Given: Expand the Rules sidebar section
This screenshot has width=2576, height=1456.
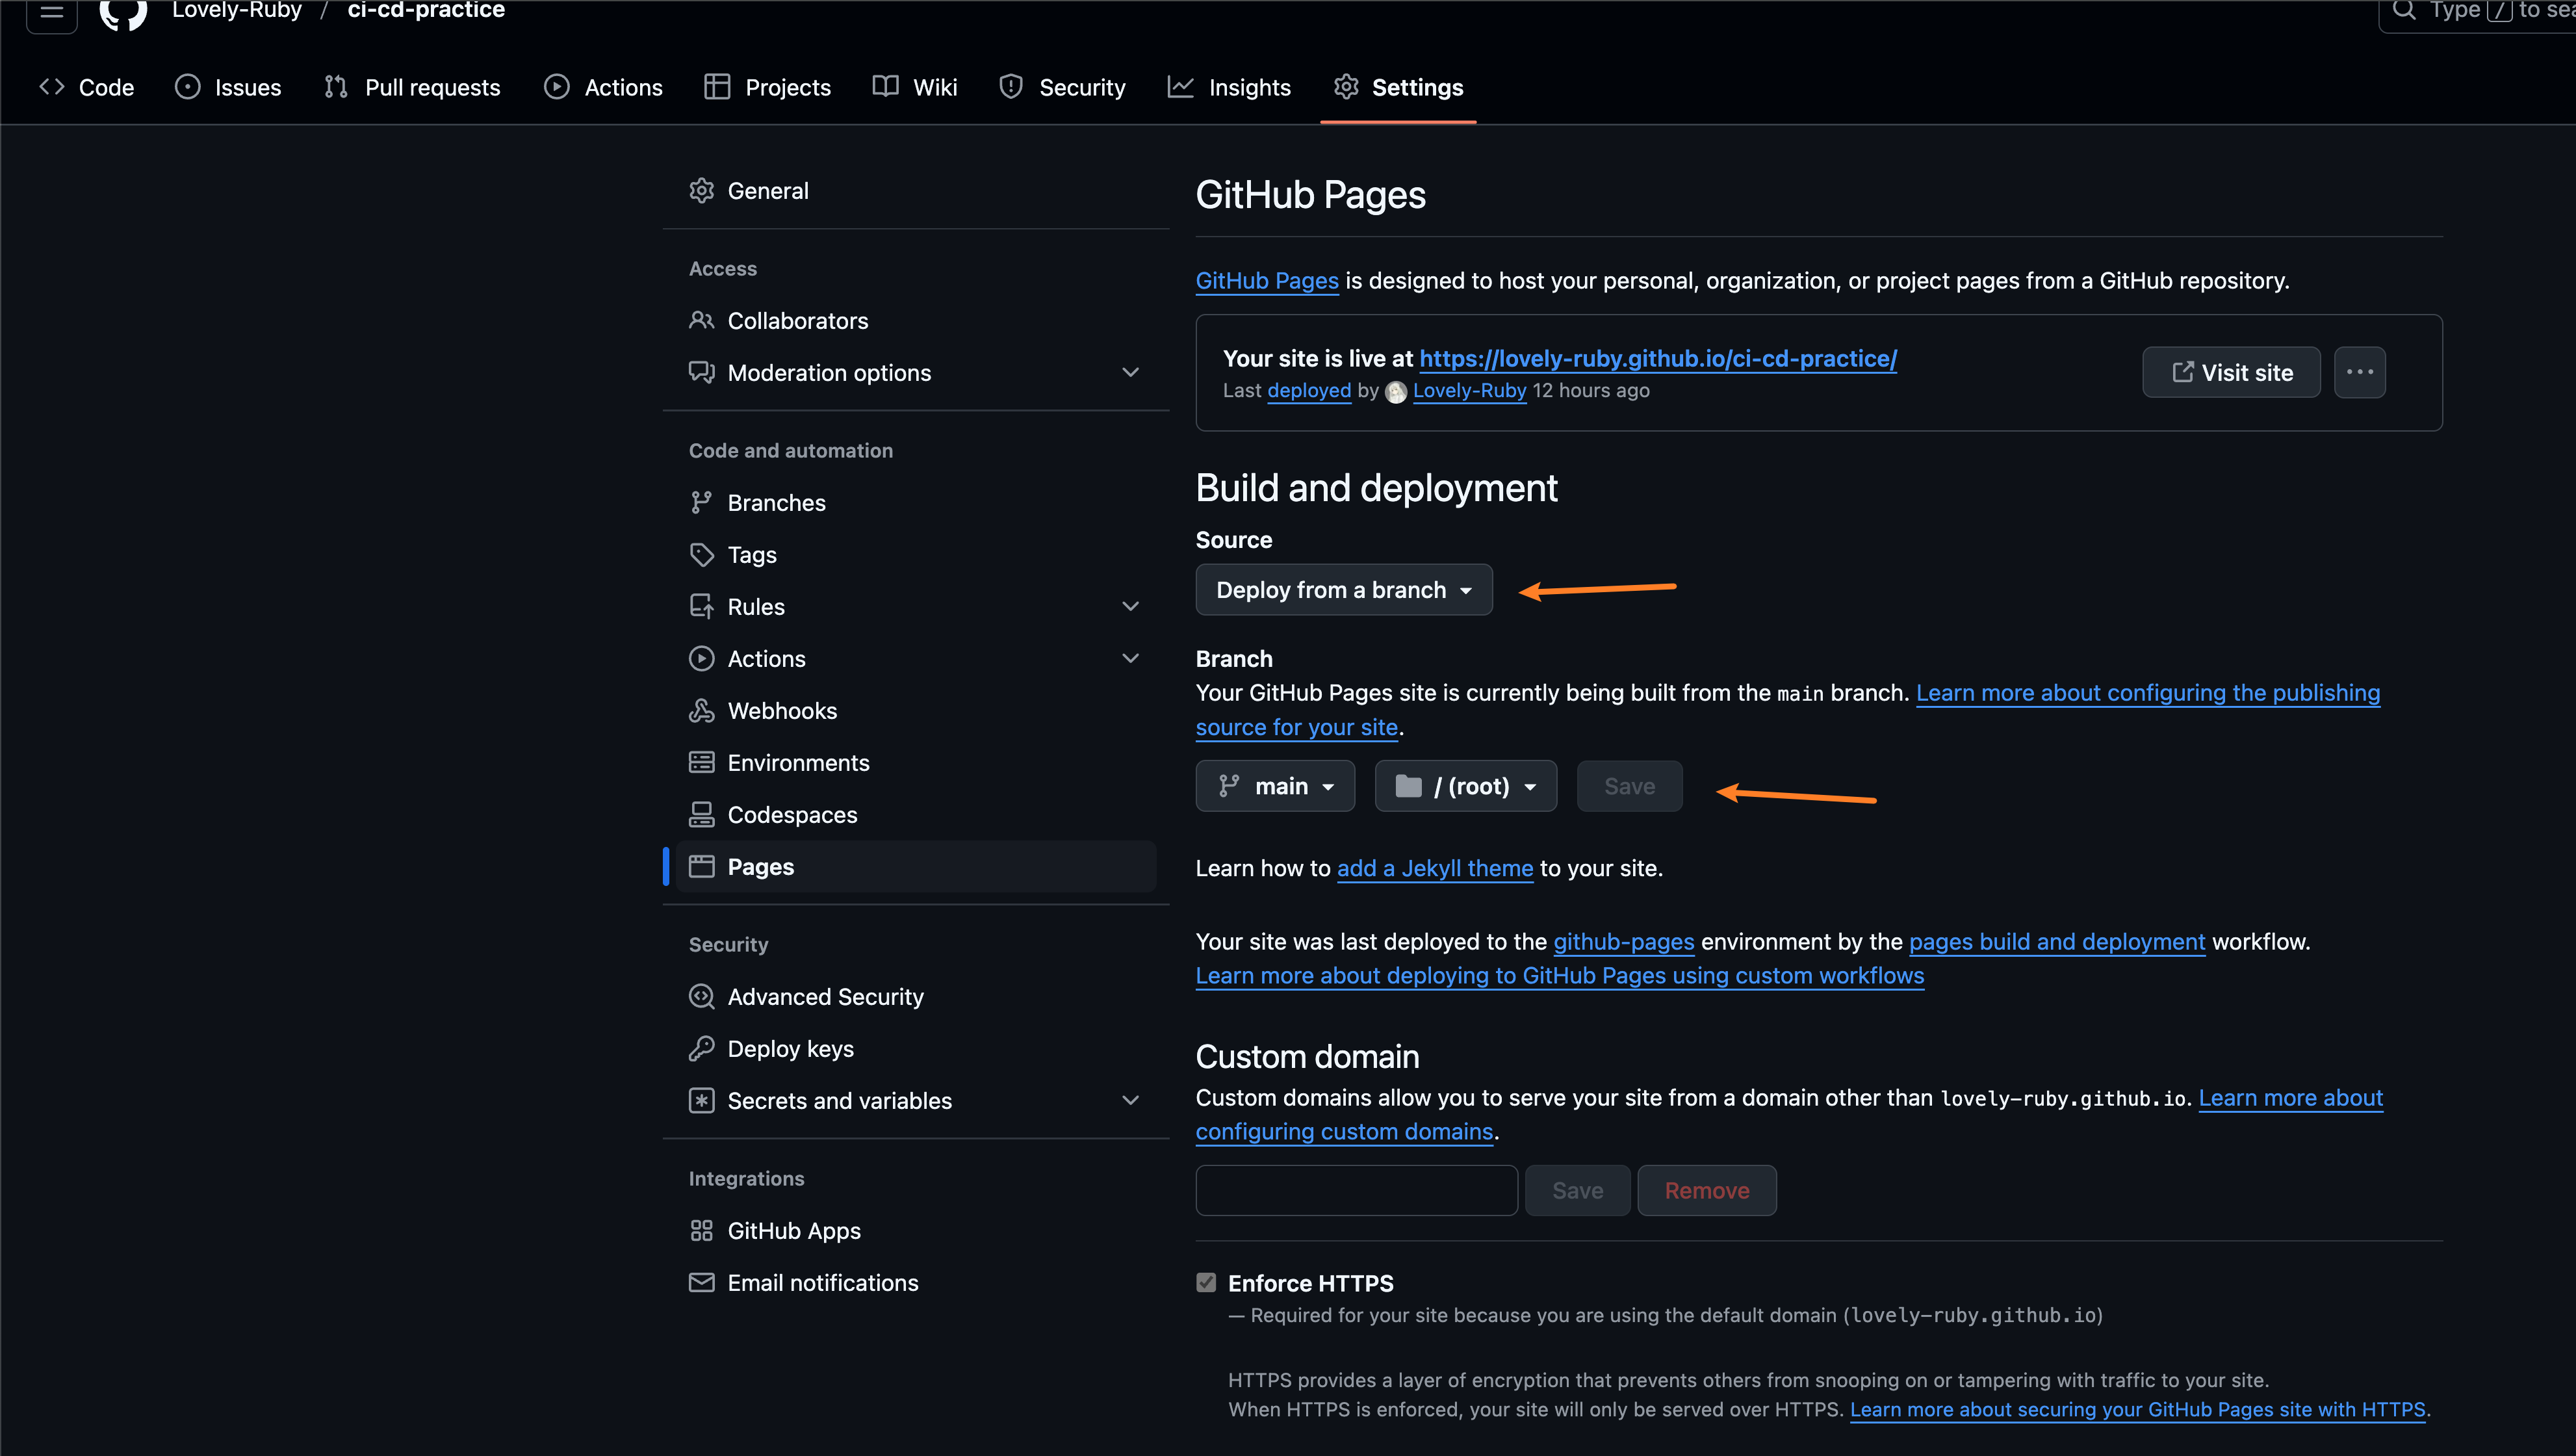Looking at the screenshot, I should click(1130, 606).
